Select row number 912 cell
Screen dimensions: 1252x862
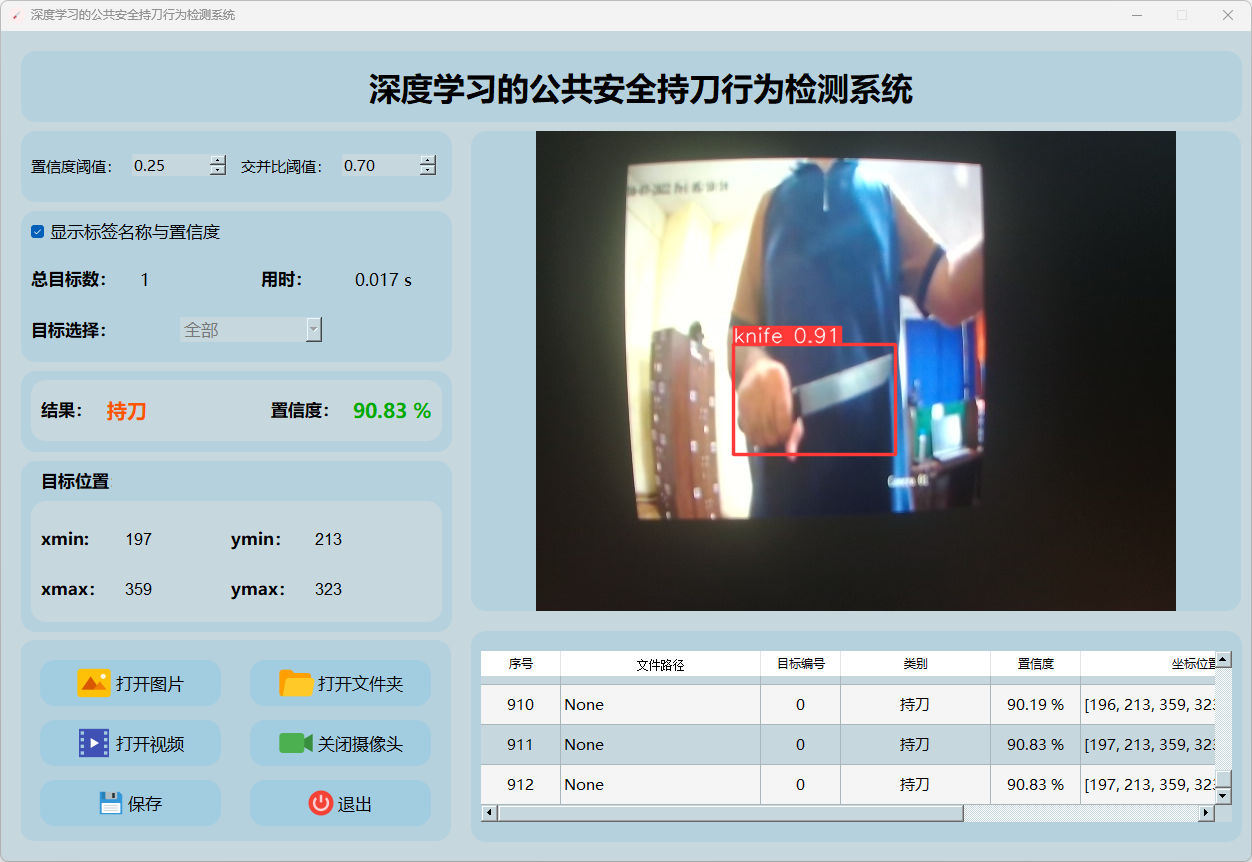coord(520,785)
